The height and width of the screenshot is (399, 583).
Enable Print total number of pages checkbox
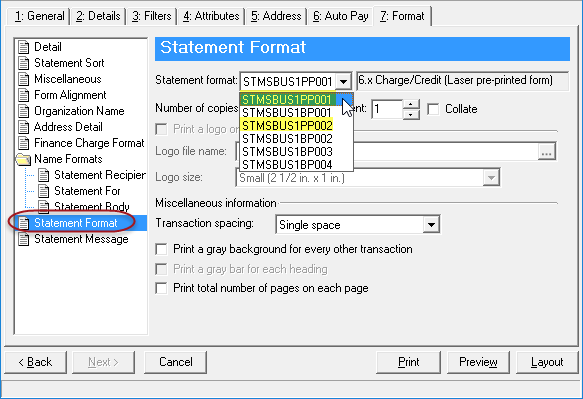[161, 288]
